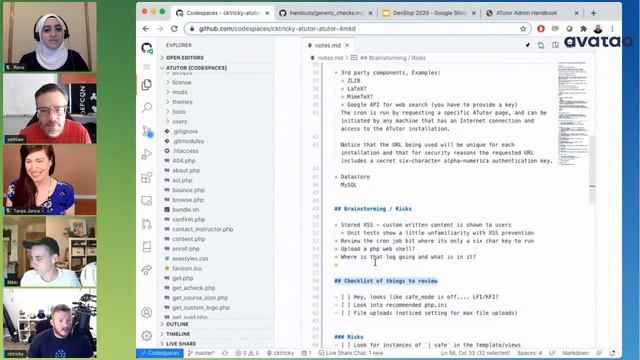
Task: Click the editor minimap
Action: [x=573, y=113]
